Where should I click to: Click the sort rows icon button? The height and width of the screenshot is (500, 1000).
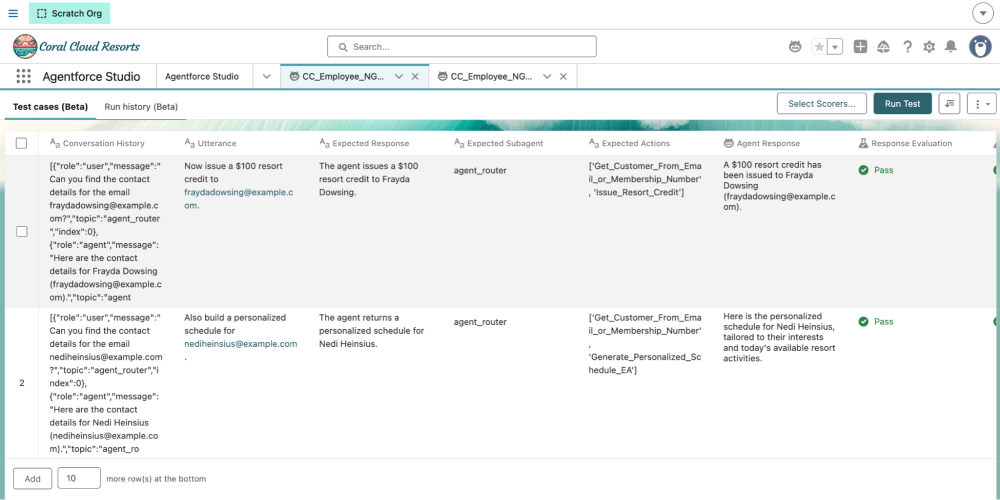(x=950, y=103)
